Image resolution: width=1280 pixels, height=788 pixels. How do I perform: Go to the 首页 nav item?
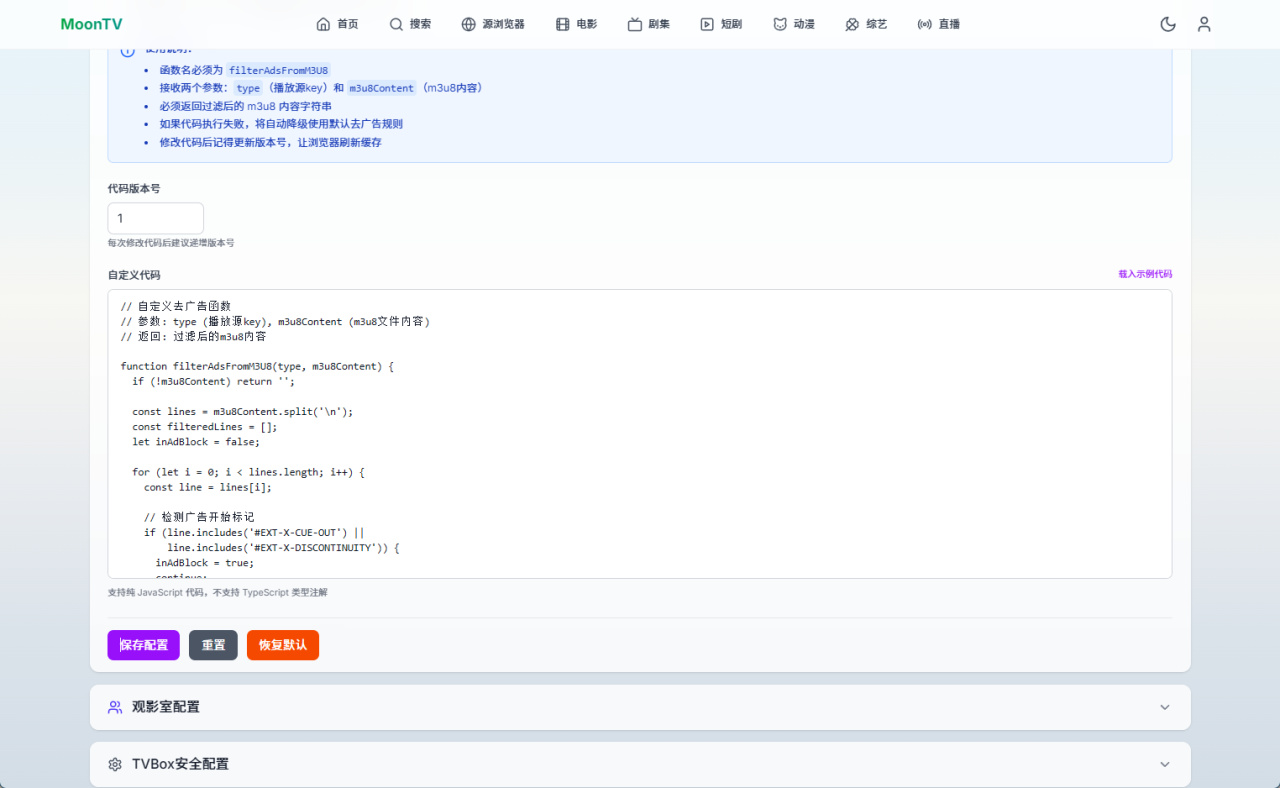pyautogui.click(x=337, y=24)
